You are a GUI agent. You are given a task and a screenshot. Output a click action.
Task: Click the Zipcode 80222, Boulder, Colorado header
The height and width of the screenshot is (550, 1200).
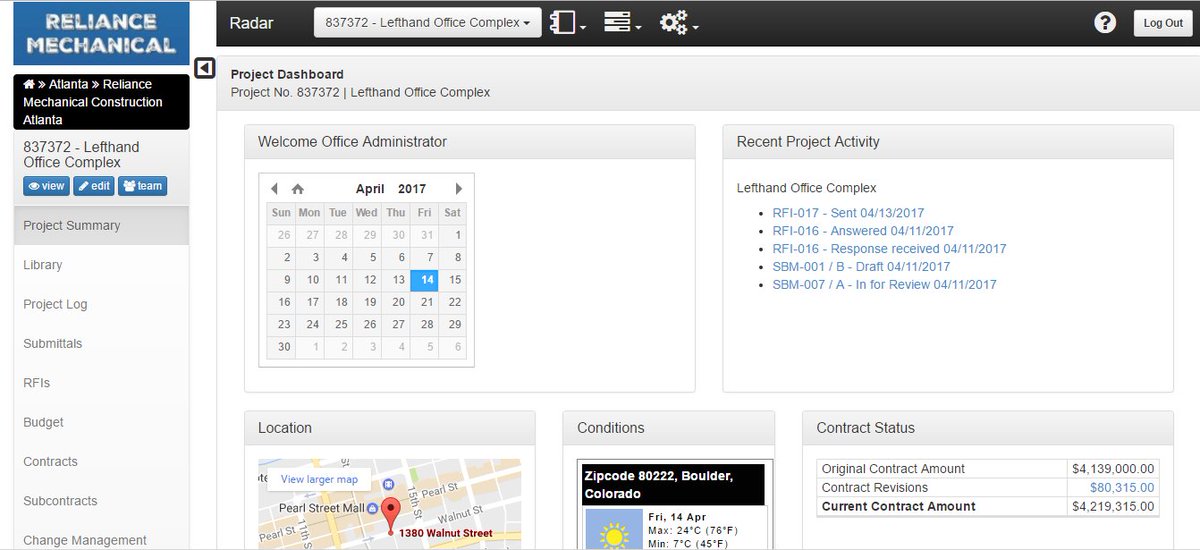coord(672,484)
